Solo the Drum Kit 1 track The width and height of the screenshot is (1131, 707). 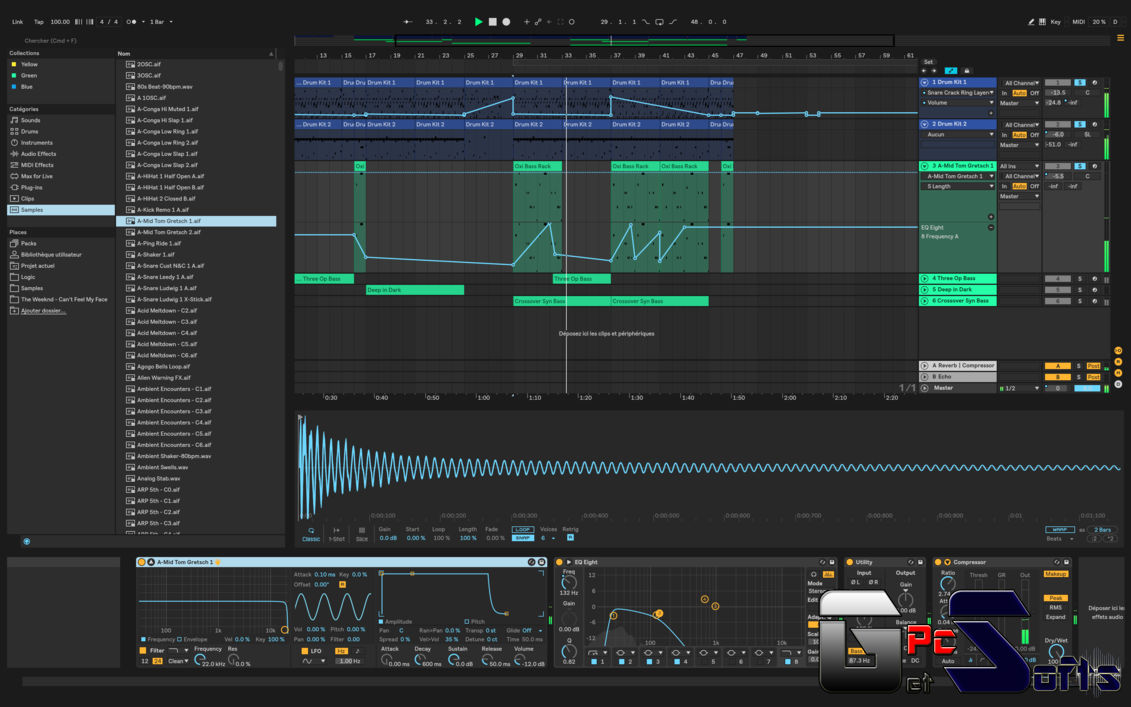click(1080, 82)
